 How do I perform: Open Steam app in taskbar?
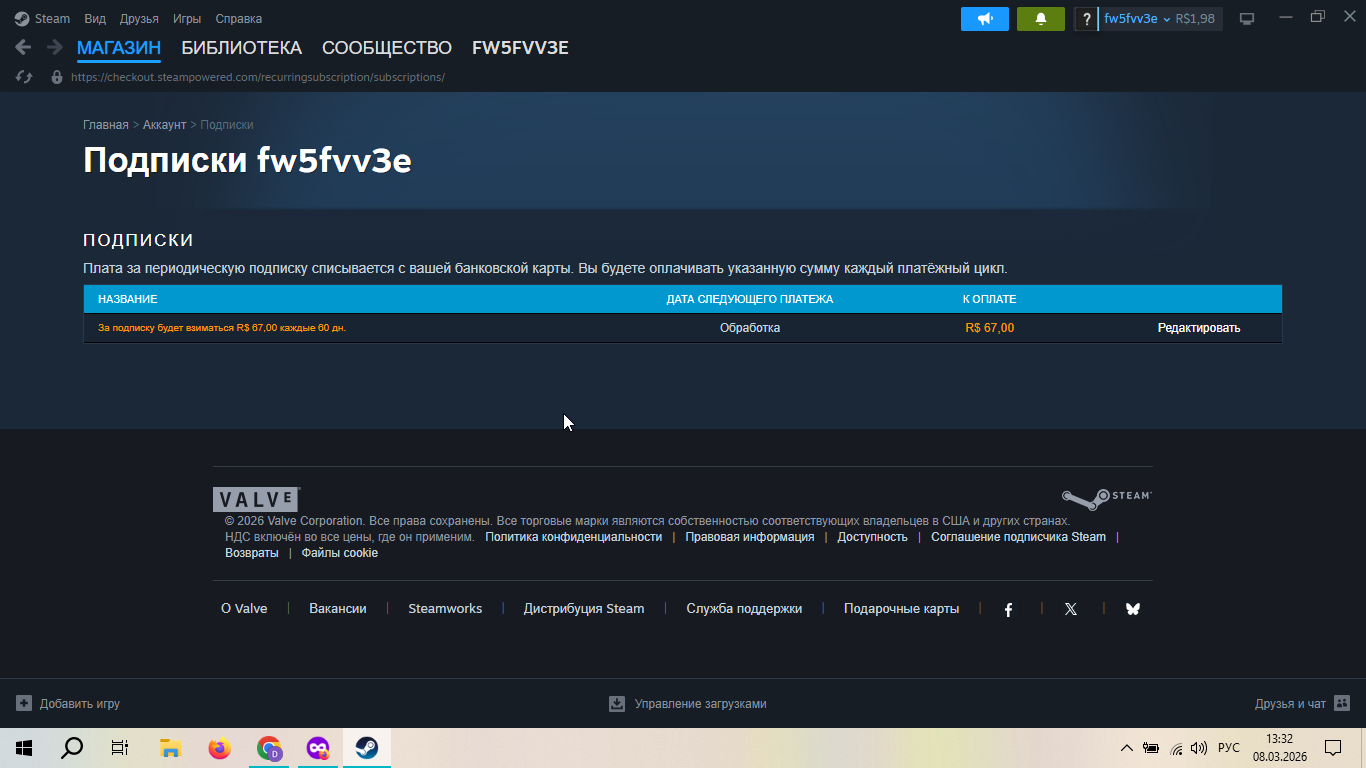pyautogui.click(x=367, y=748)
